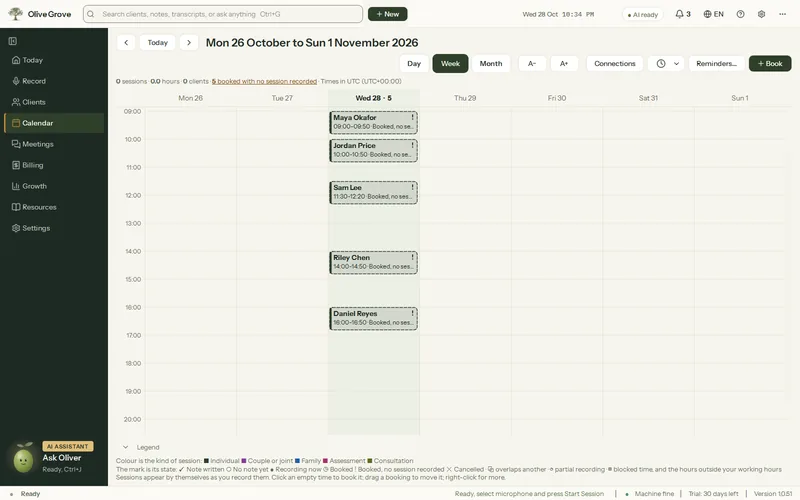Click Individual color swatch in legend
800x500 pixels.
pyautogui.click(x=206, y=461)
